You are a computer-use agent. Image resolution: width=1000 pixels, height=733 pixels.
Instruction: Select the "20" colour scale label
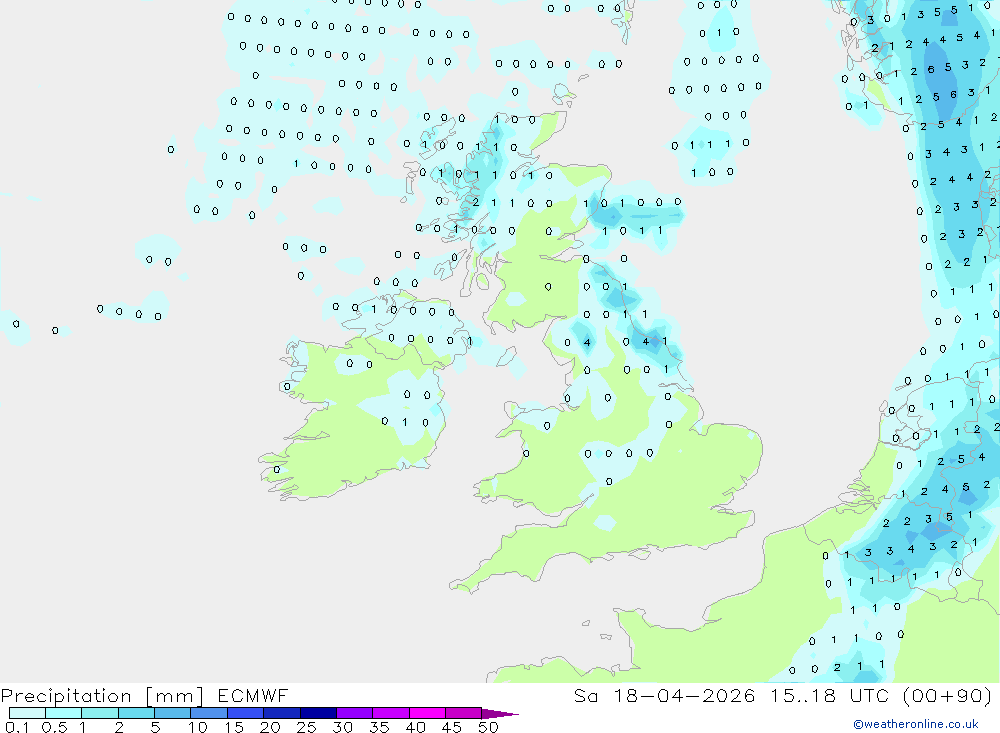[x=270, y=727]
